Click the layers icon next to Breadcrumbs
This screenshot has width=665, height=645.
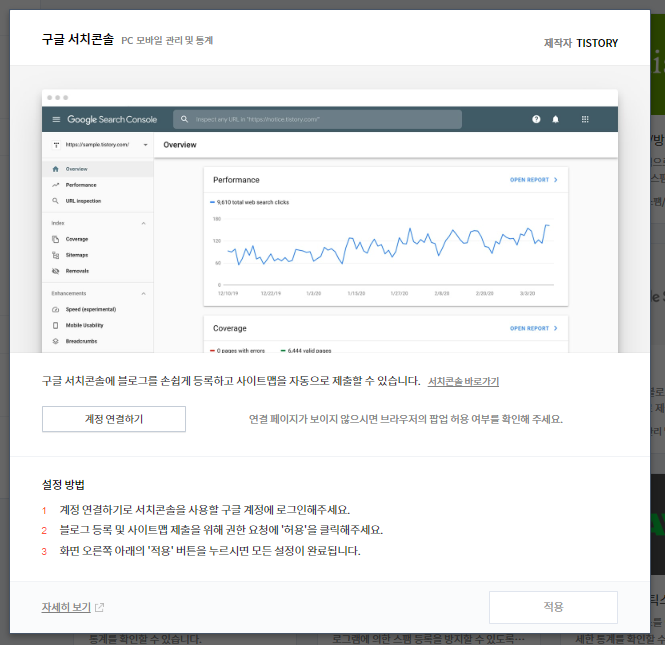click(56, 341)
